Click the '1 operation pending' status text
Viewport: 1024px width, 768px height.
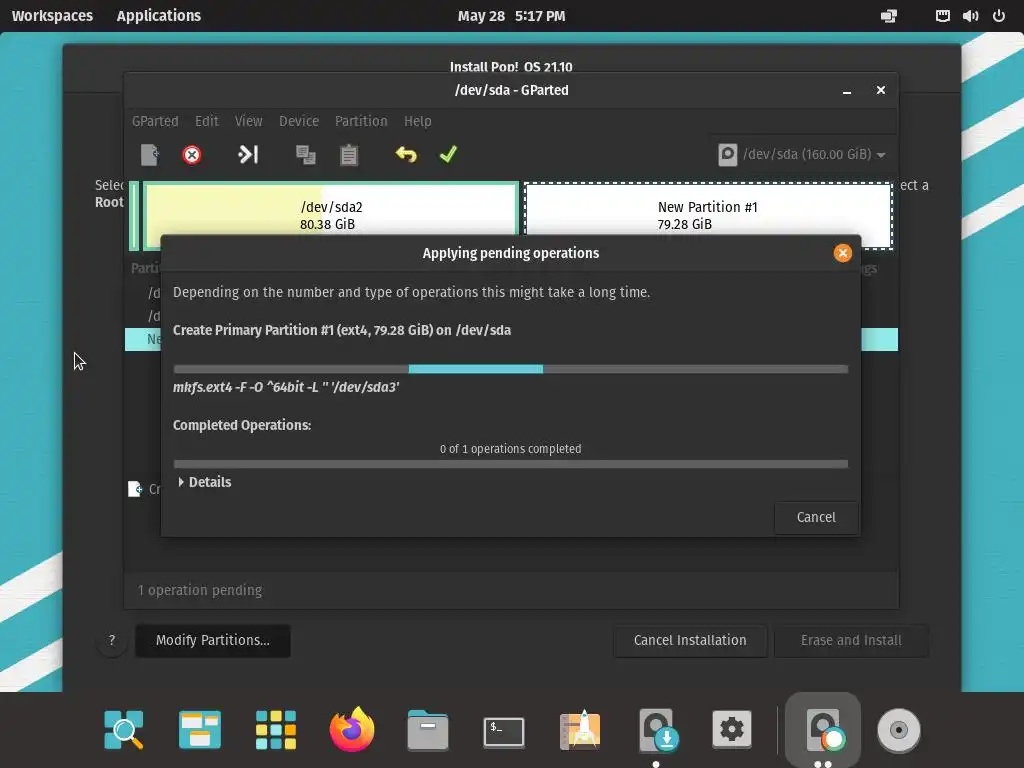200,590
